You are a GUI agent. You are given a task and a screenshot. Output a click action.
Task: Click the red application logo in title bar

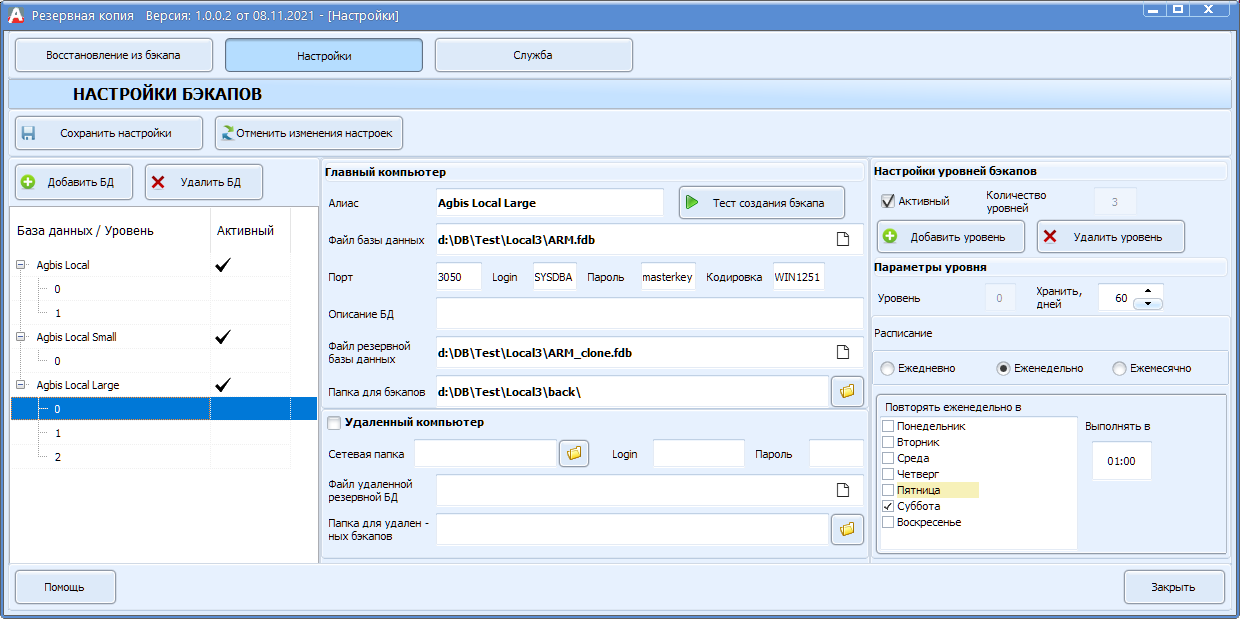tap(15, 15)
